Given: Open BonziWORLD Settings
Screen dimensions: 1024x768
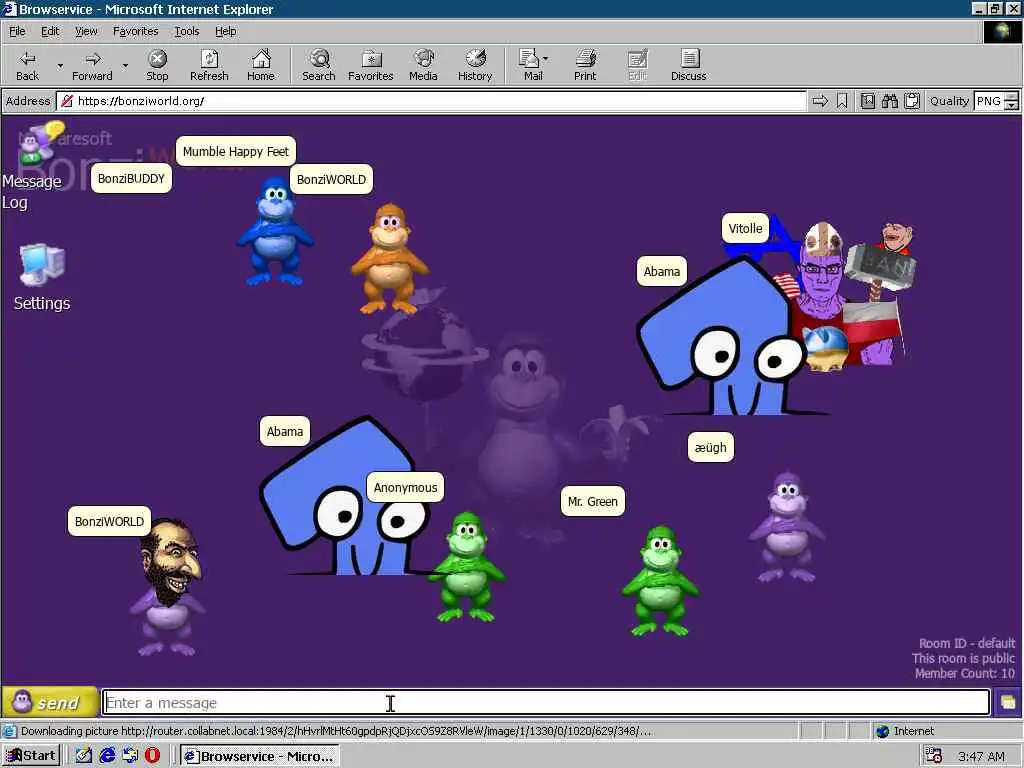Looking at the screenshot, I should pos(42,278).
